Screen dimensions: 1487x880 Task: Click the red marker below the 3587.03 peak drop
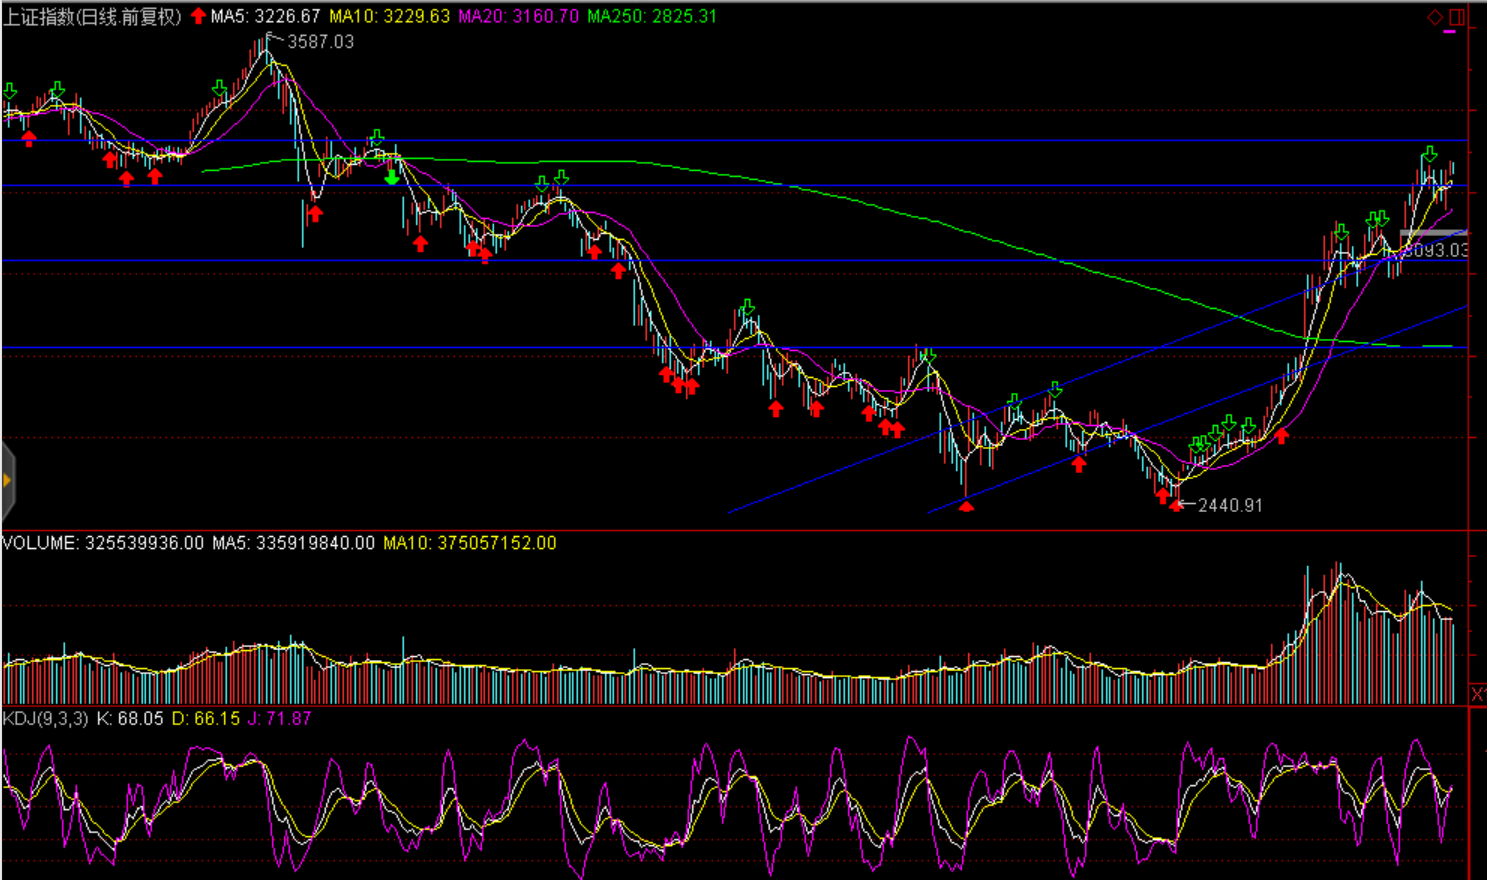point(315,213)
